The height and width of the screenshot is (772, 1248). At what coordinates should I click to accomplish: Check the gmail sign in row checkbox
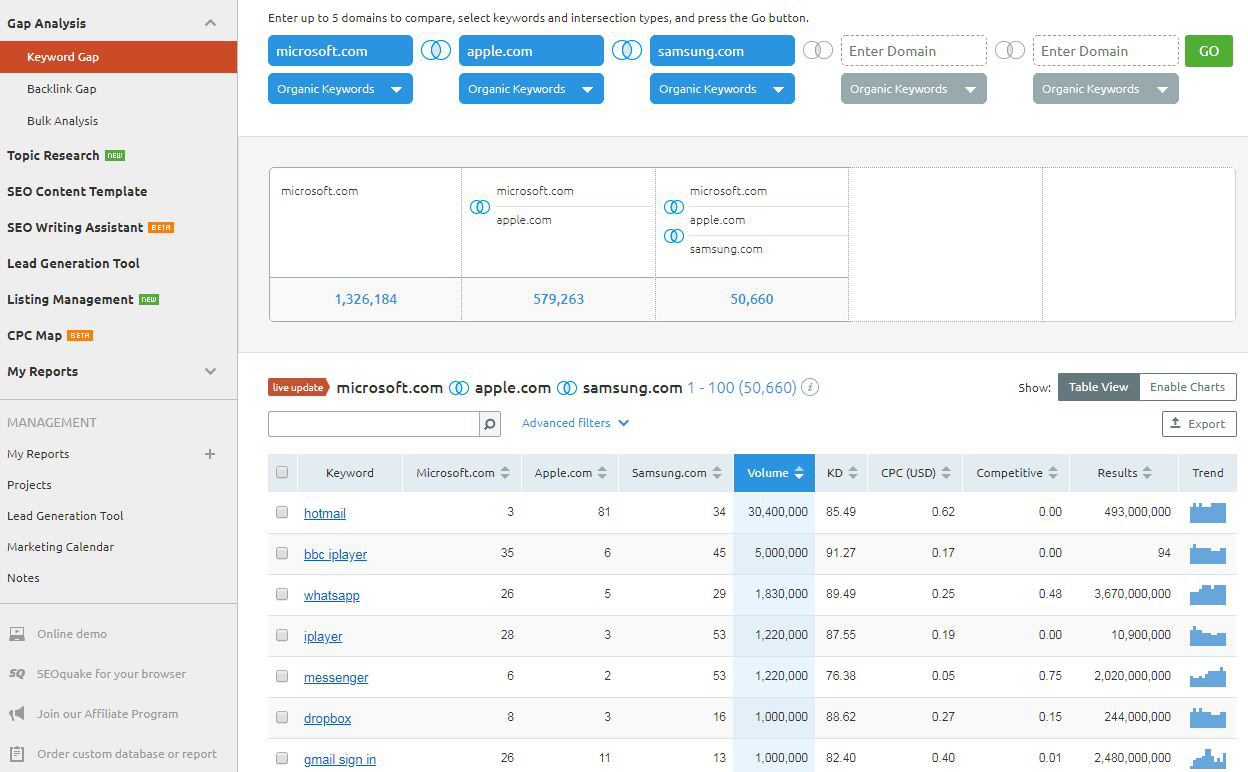click(282, 758)
